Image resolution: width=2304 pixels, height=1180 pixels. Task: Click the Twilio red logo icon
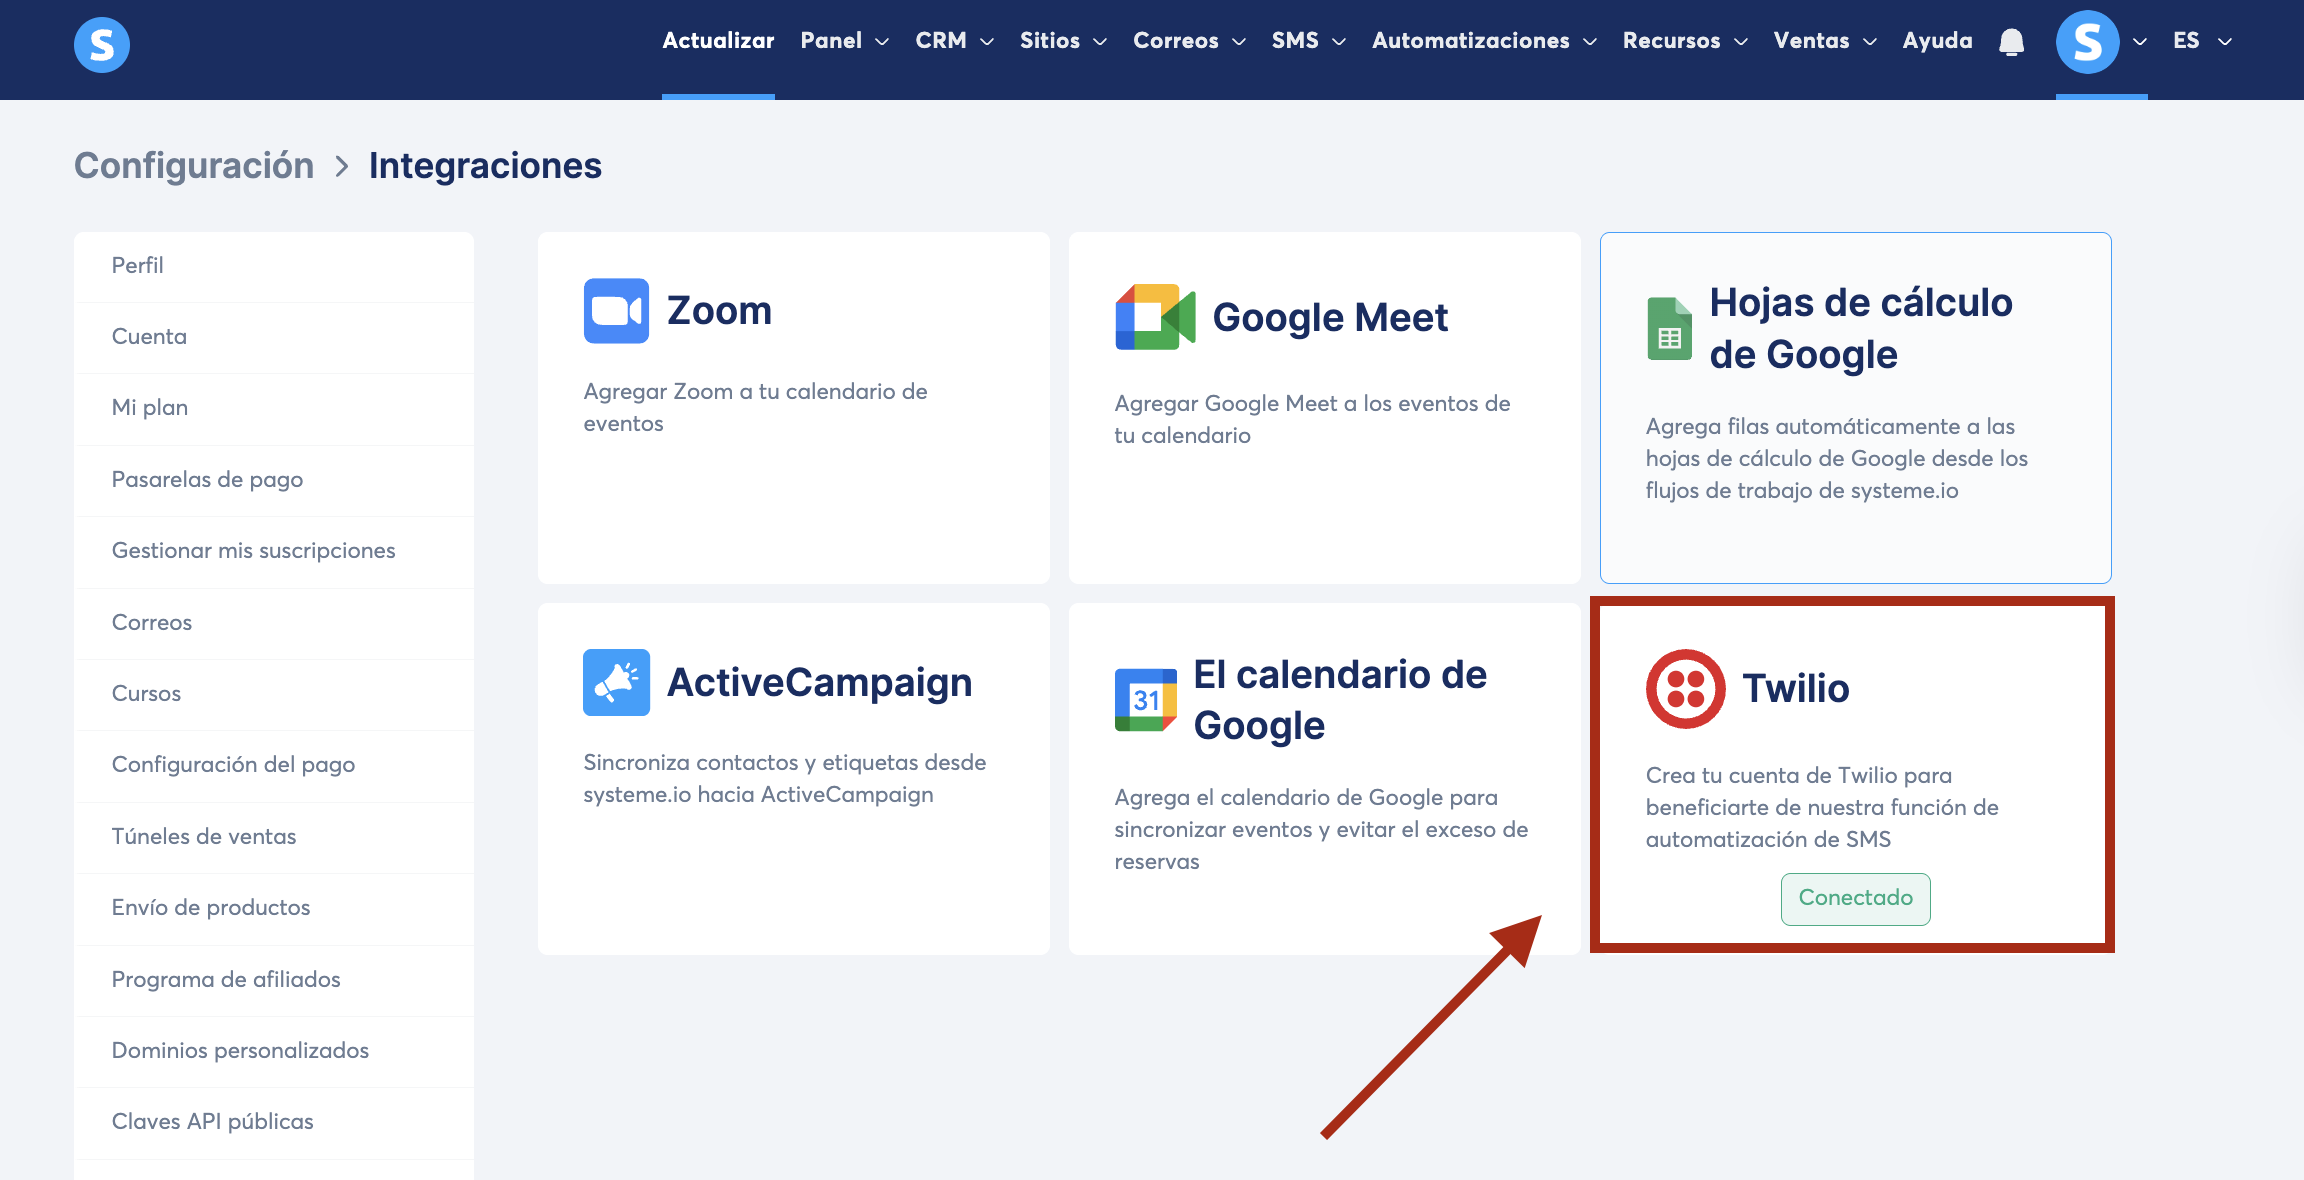(1685, 689)
